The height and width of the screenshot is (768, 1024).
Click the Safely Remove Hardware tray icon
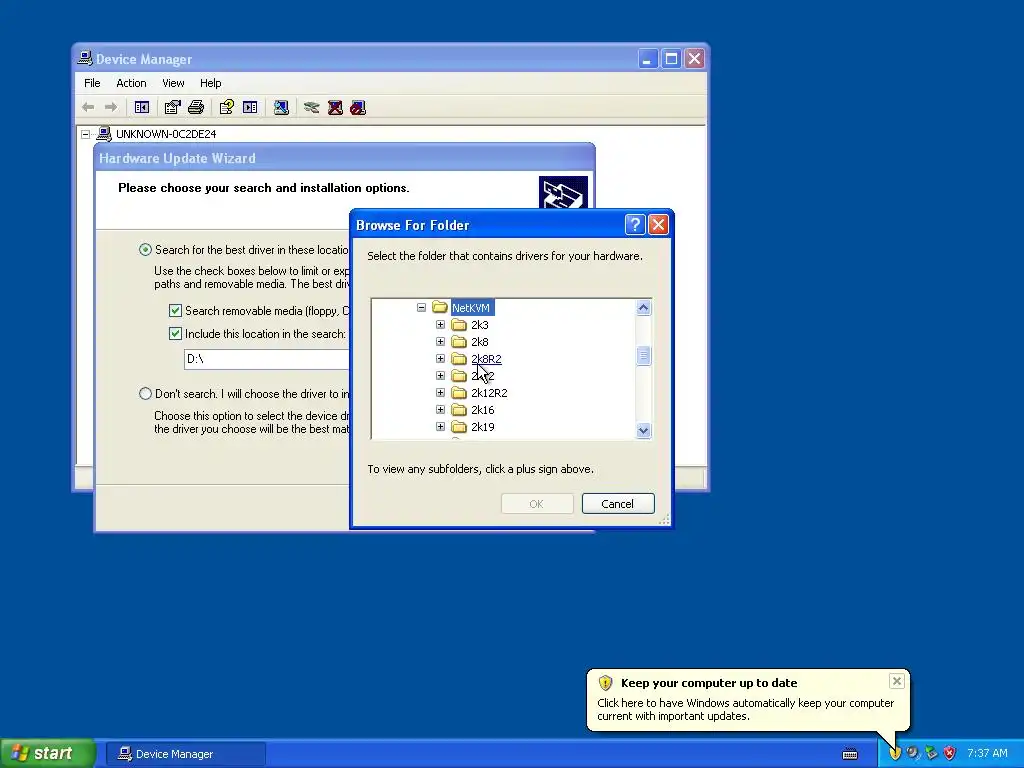[931, 753]
